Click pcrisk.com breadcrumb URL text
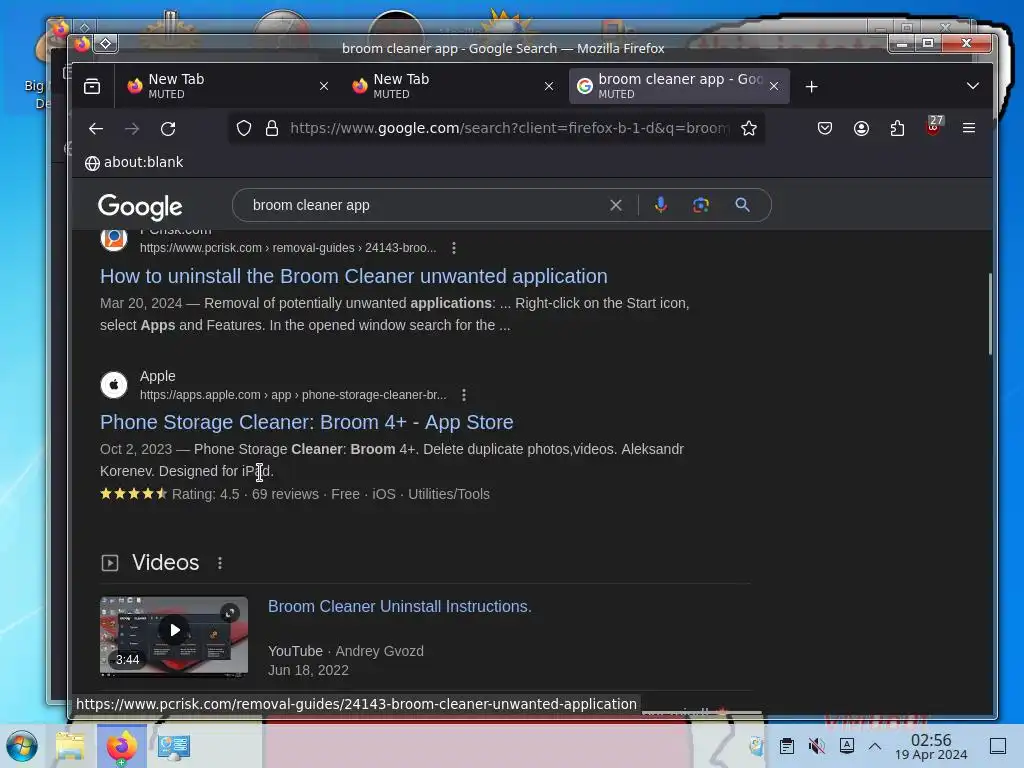Image resolution: width=1024 pixels, height=768 pixels. [288, 248]
